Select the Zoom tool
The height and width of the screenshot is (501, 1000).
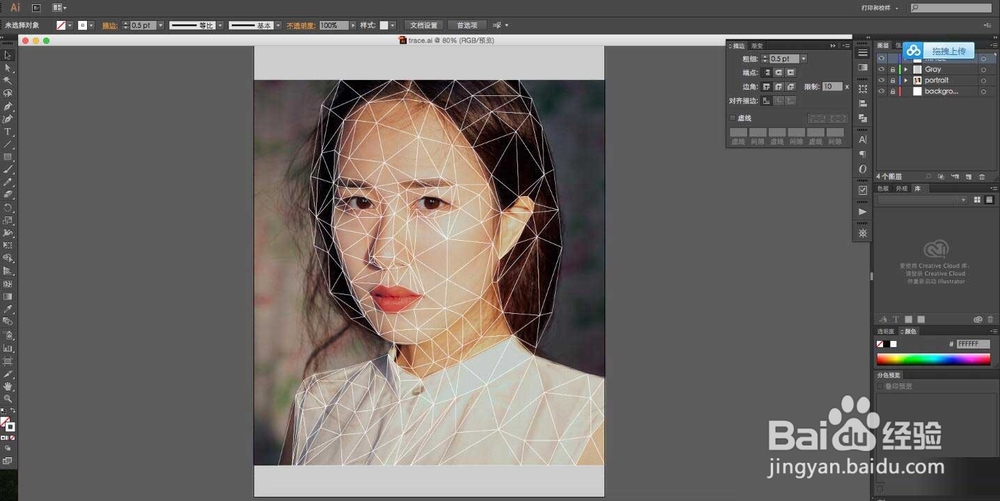[8, 398]
